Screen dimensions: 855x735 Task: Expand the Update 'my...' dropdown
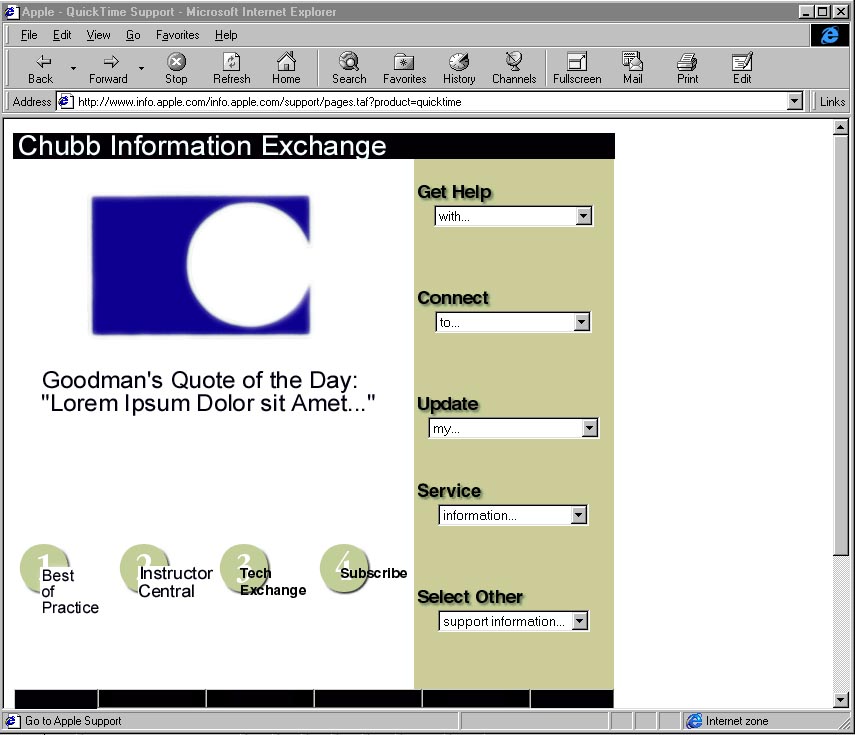pos(589,428)
